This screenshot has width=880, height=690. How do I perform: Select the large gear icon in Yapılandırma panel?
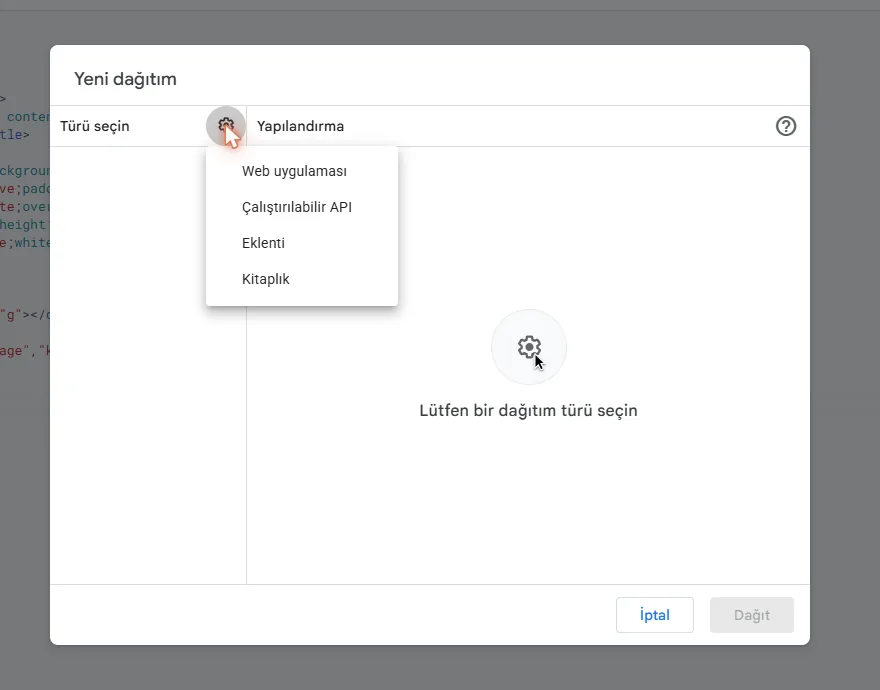coord(529,347)
